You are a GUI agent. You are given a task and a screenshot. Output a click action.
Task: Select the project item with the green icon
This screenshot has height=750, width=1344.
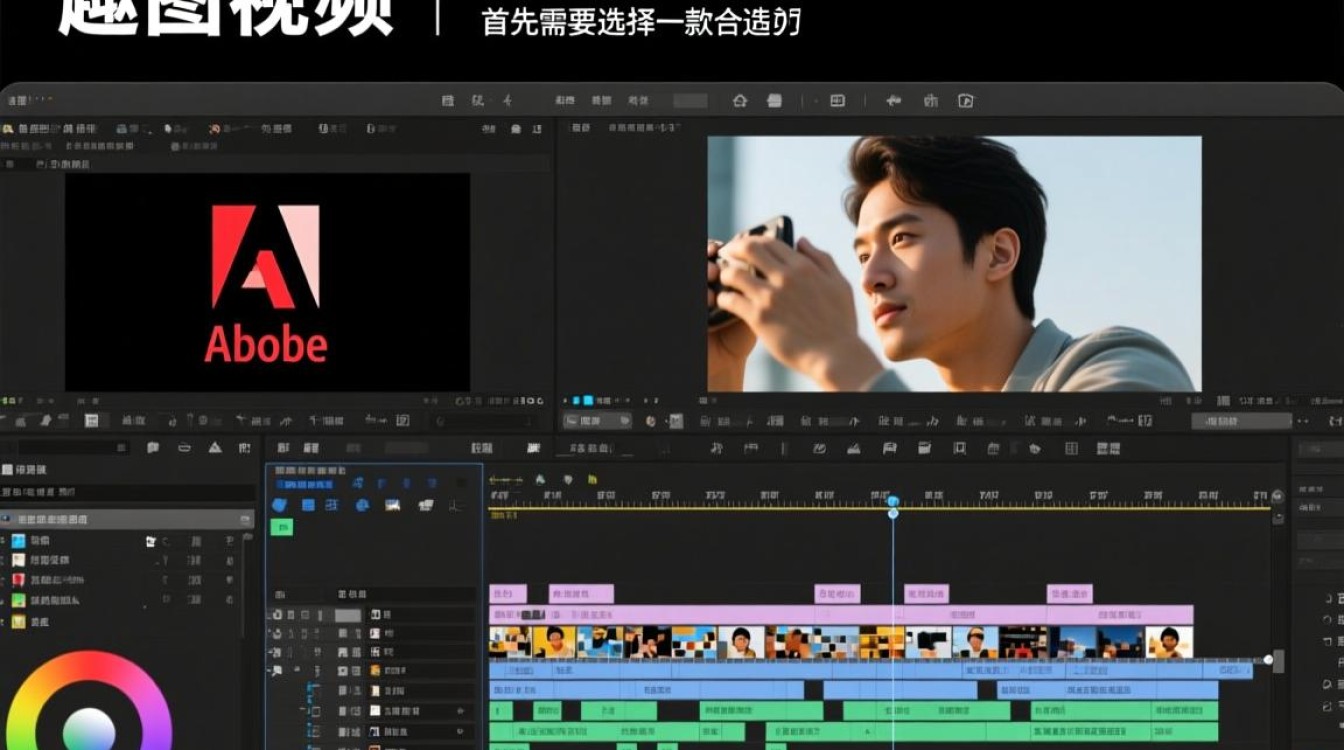(x=18, y=600)
